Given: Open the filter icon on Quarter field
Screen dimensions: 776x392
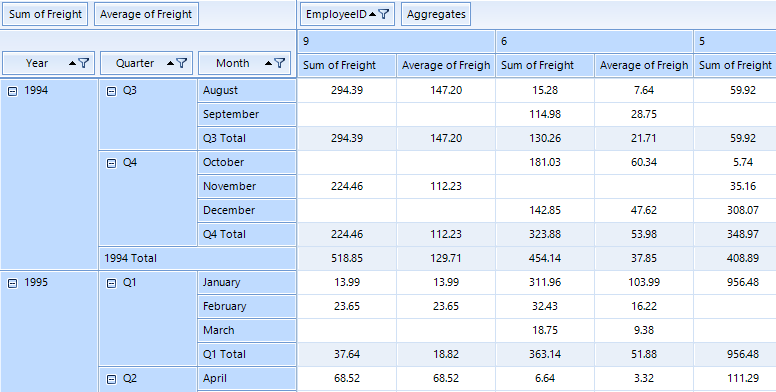Looking at the screenshot, I should [182, 63].
